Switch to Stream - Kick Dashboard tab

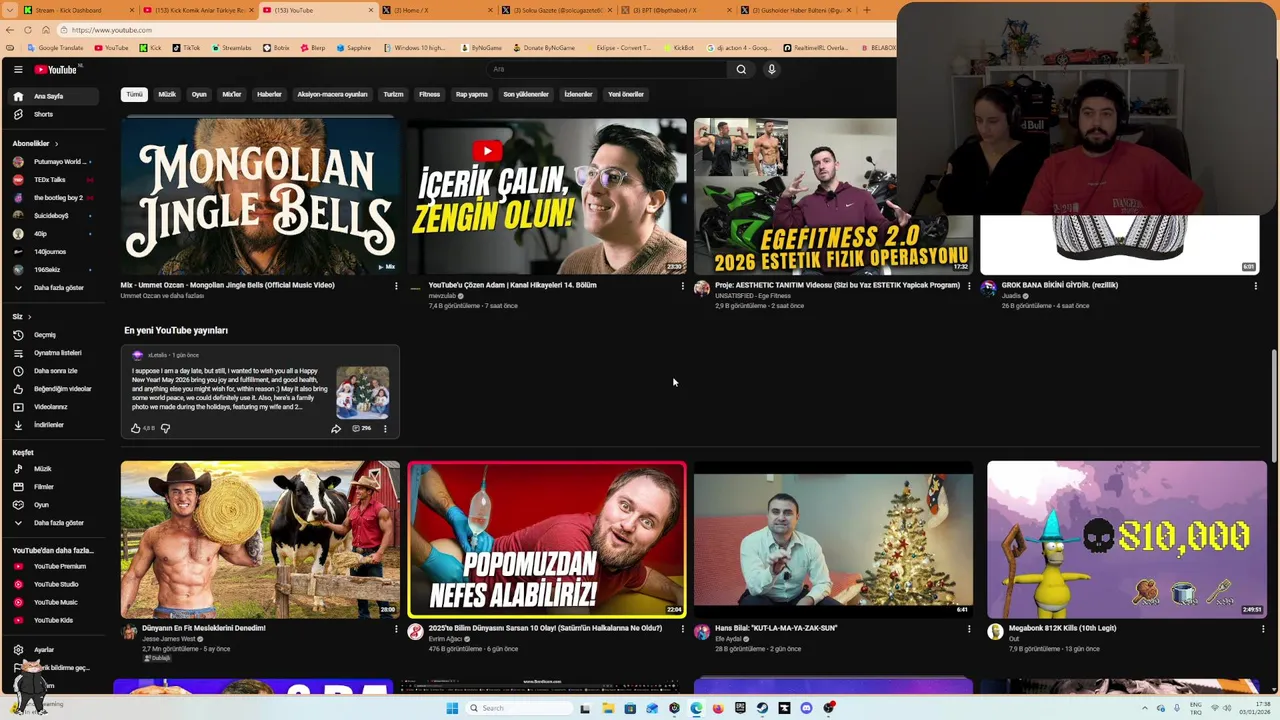76,10
